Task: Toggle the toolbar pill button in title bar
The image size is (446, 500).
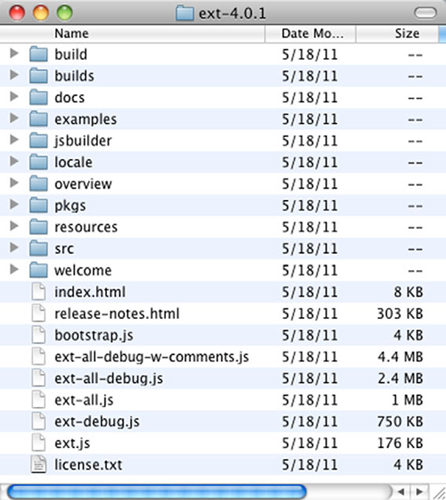Action: [425, 13]
